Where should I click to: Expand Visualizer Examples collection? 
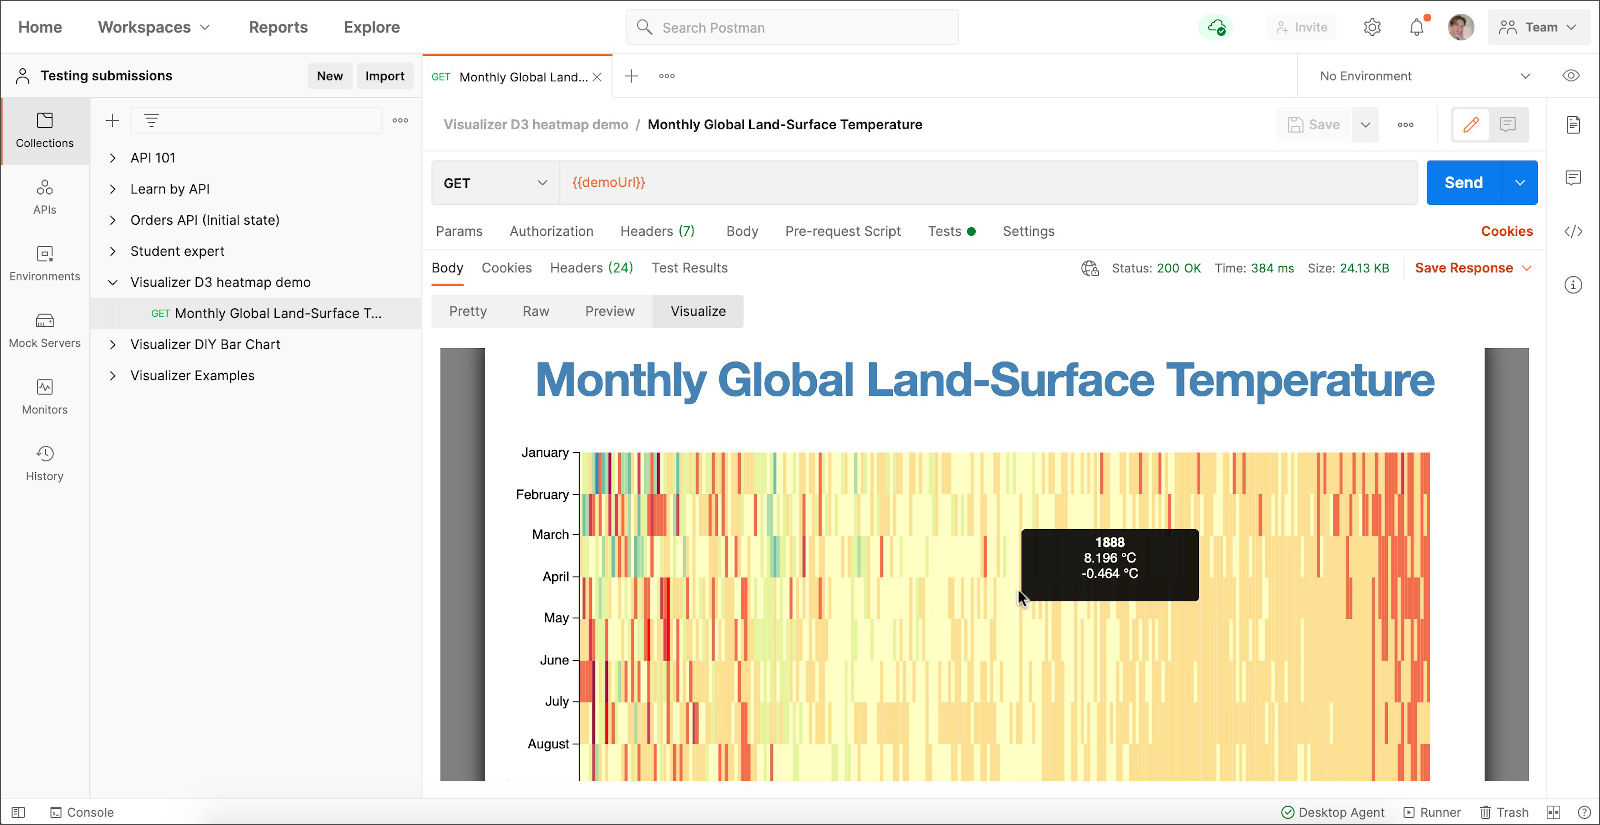(x=113, y=375)
